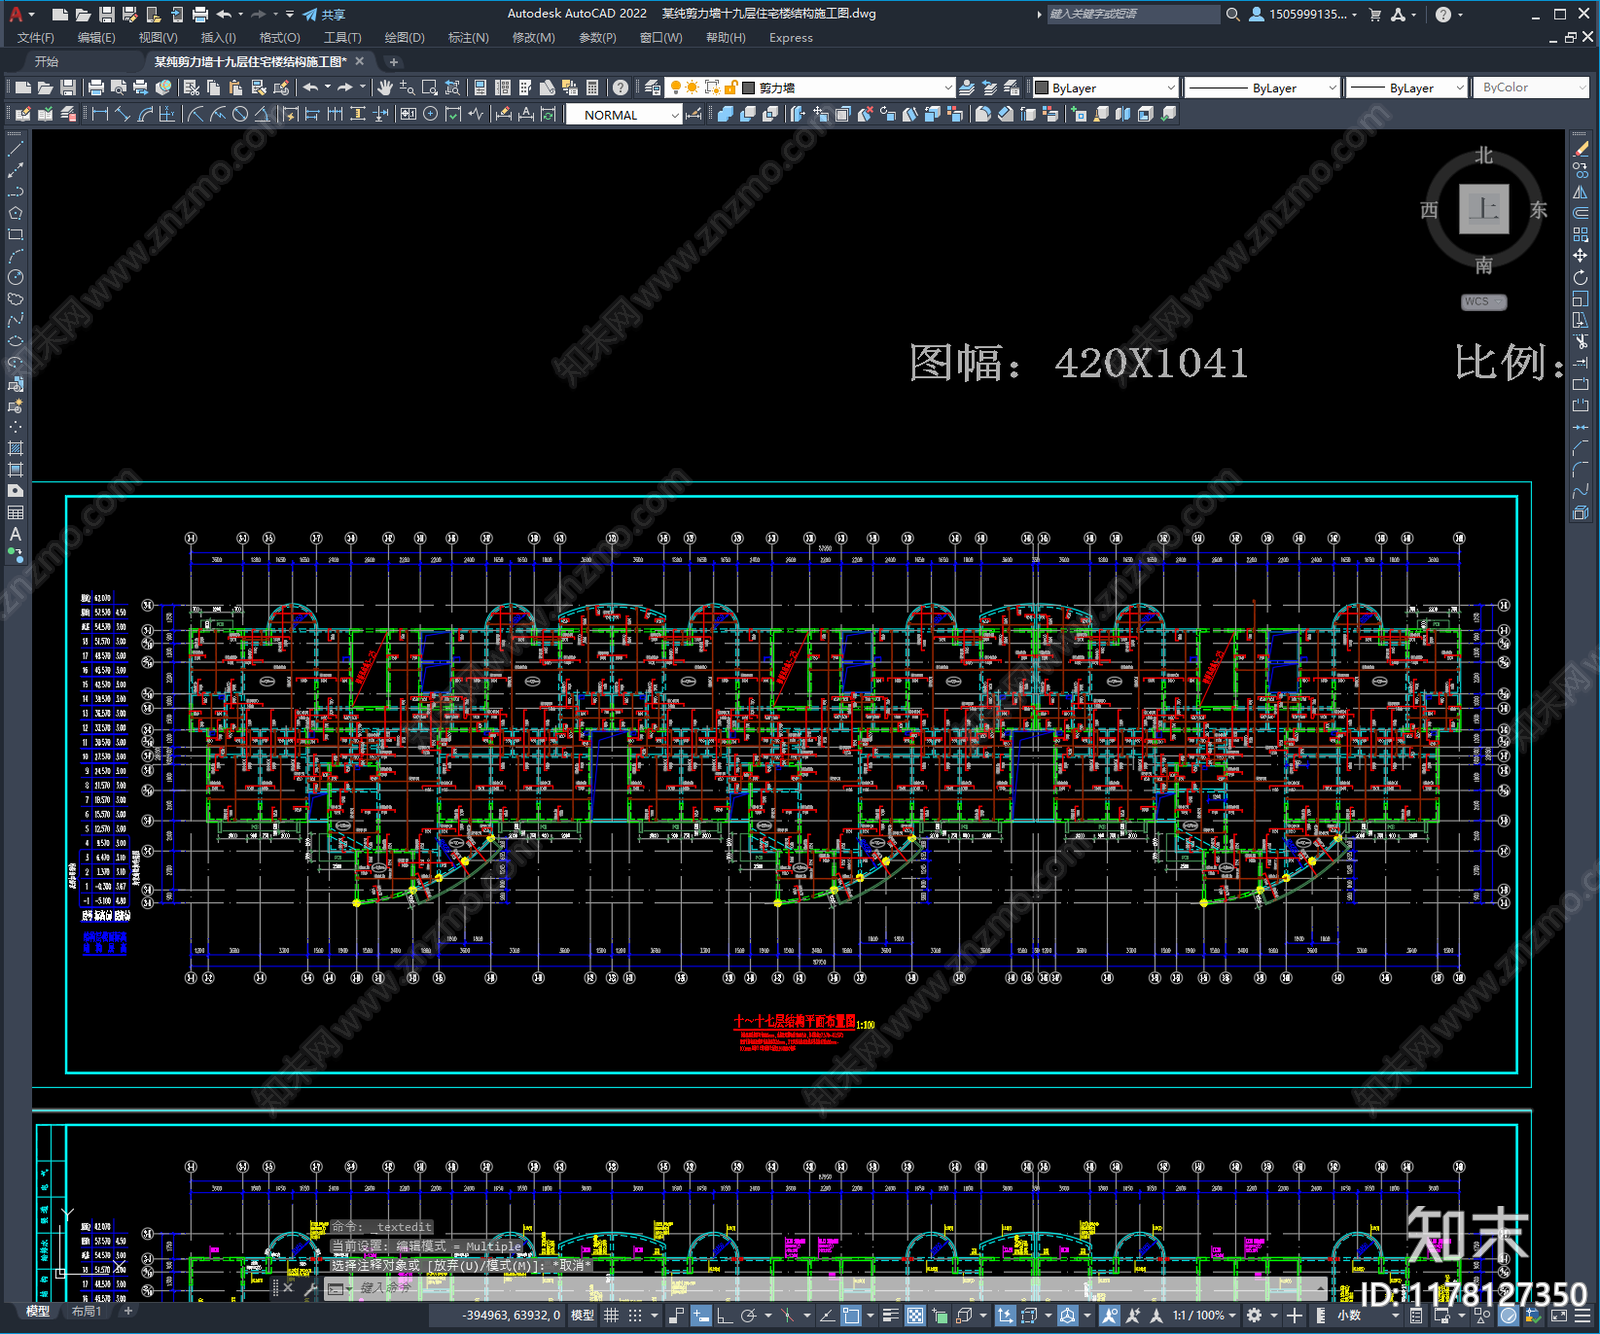This screenshot has width=1600, height=1334.
Task: Switch to the 开始 start tab
Action: pos(47,62)
